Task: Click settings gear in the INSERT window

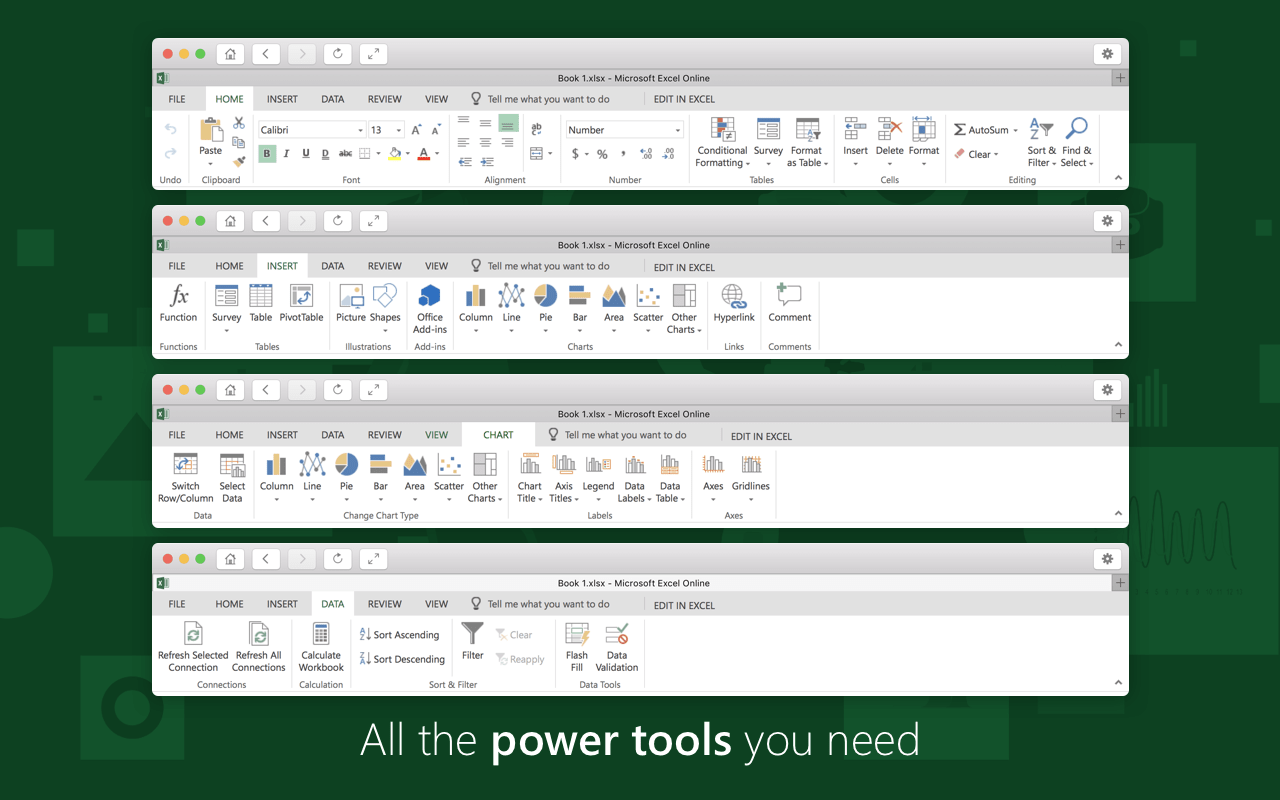Action: (x=1107, y=221)
